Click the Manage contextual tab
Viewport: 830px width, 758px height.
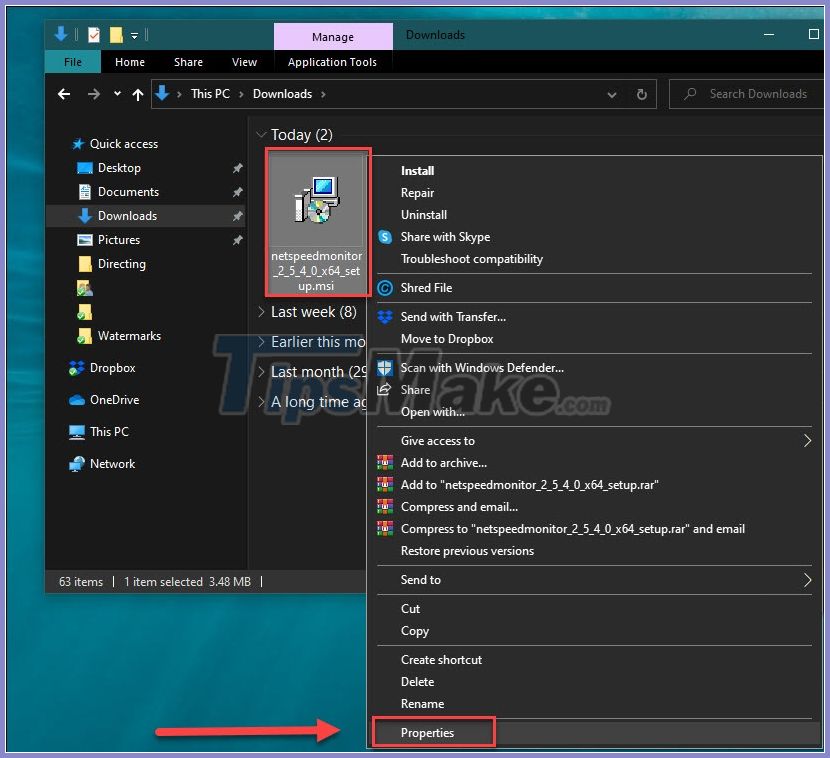(333, 37)
